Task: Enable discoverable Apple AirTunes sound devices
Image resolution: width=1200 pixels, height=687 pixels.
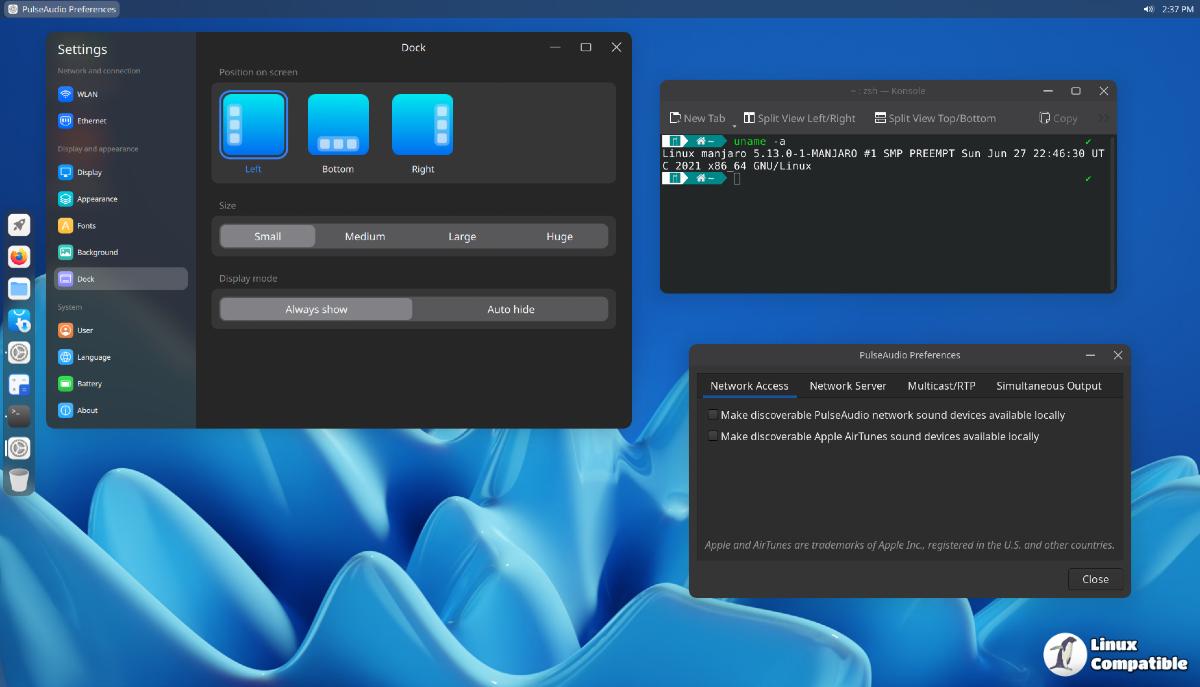Action: click(713, 437)
